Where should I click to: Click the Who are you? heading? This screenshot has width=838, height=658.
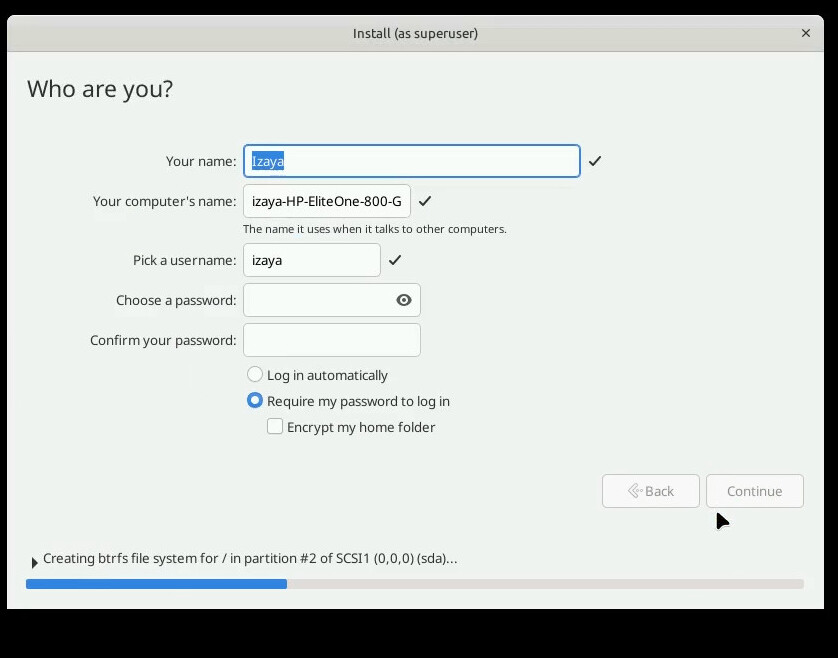pyautogui.click(x=100, y=89)
